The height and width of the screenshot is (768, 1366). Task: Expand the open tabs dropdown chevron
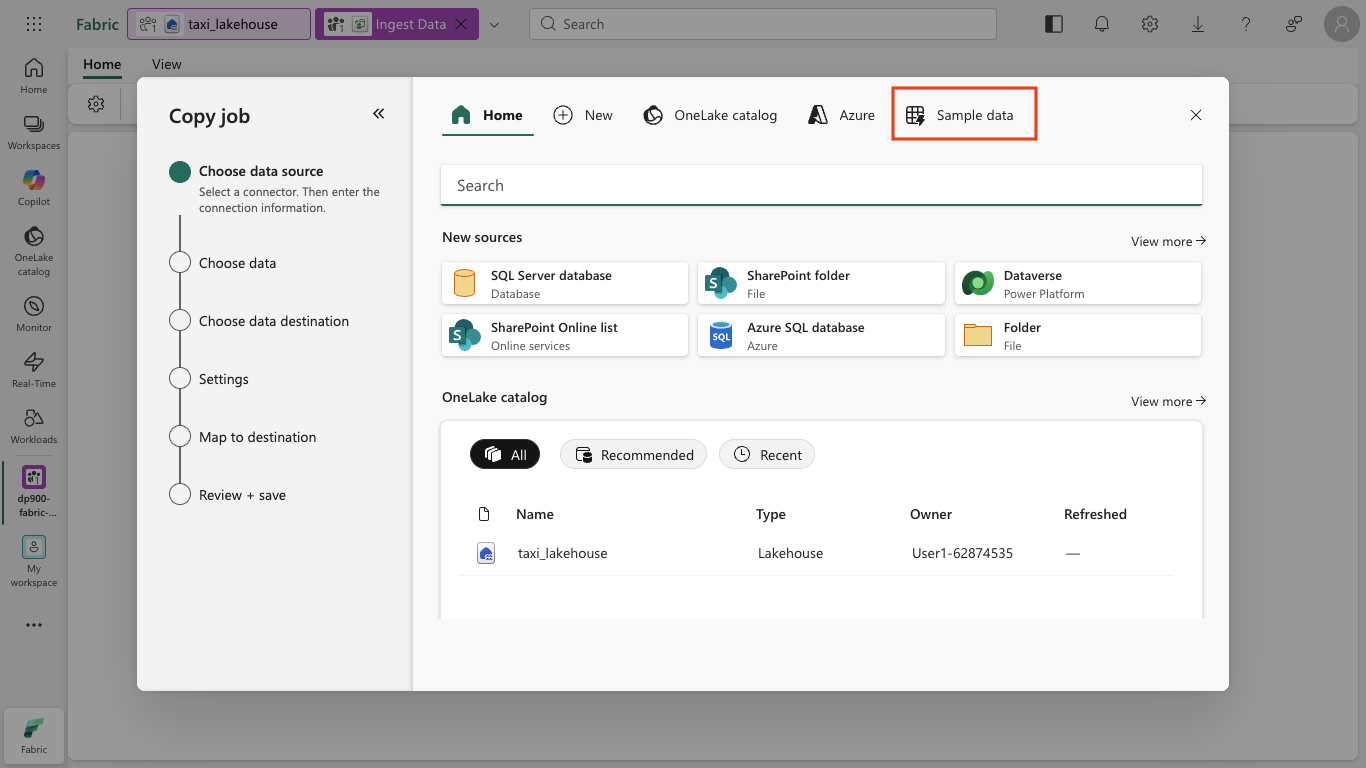(494, 24)
